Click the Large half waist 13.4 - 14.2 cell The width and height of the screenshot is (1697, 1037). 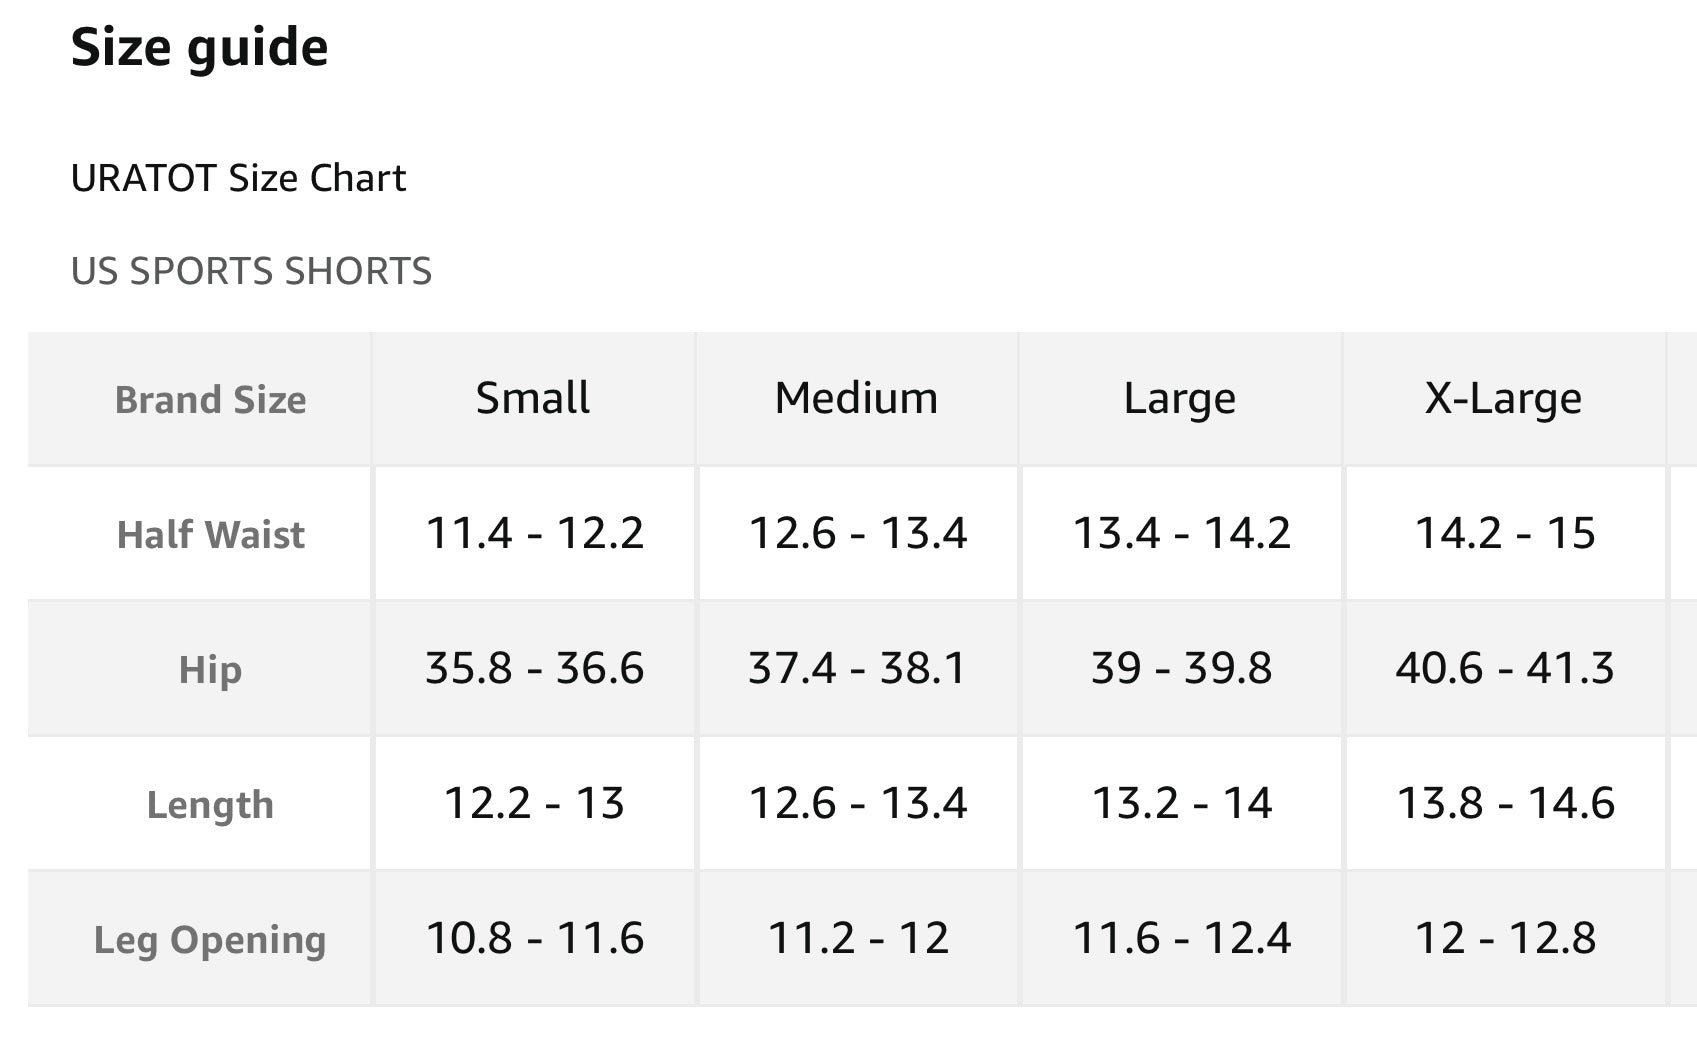coord(1181,533)
